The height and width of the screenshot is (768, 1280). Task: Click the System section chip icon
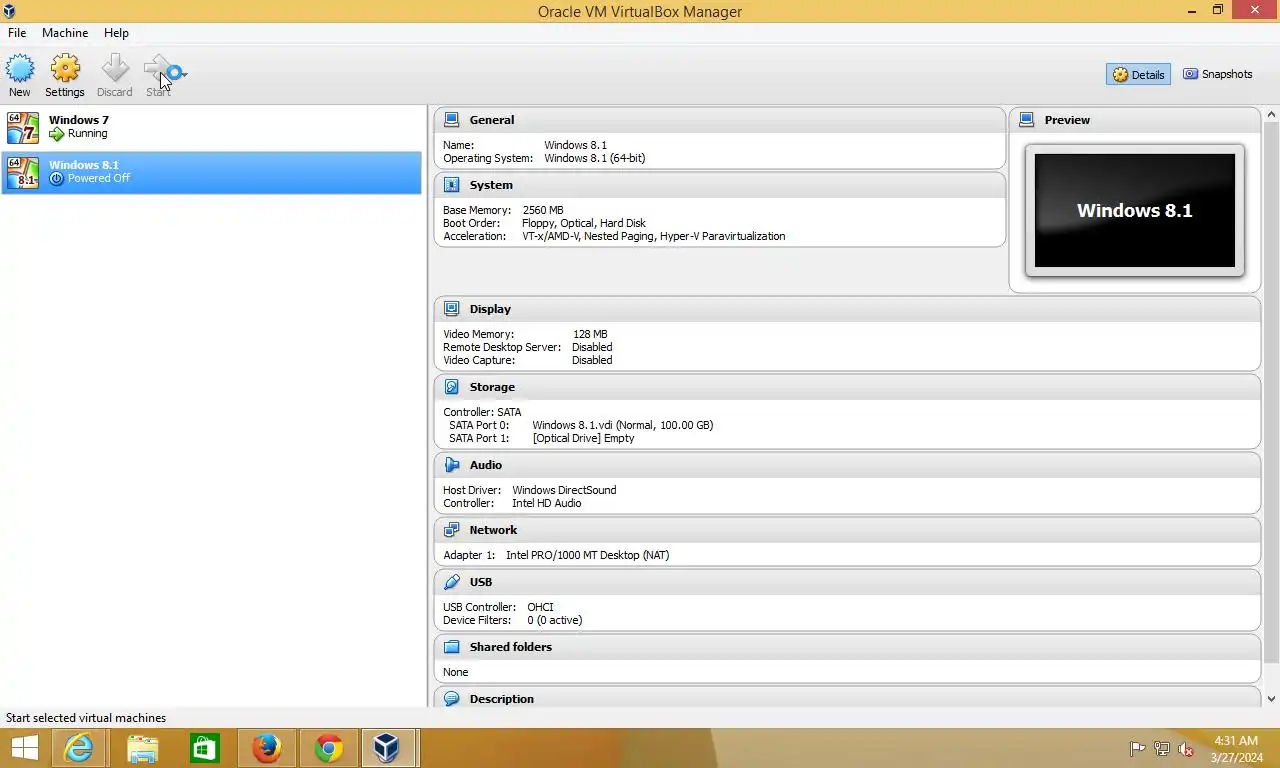[x=451, y=185]
